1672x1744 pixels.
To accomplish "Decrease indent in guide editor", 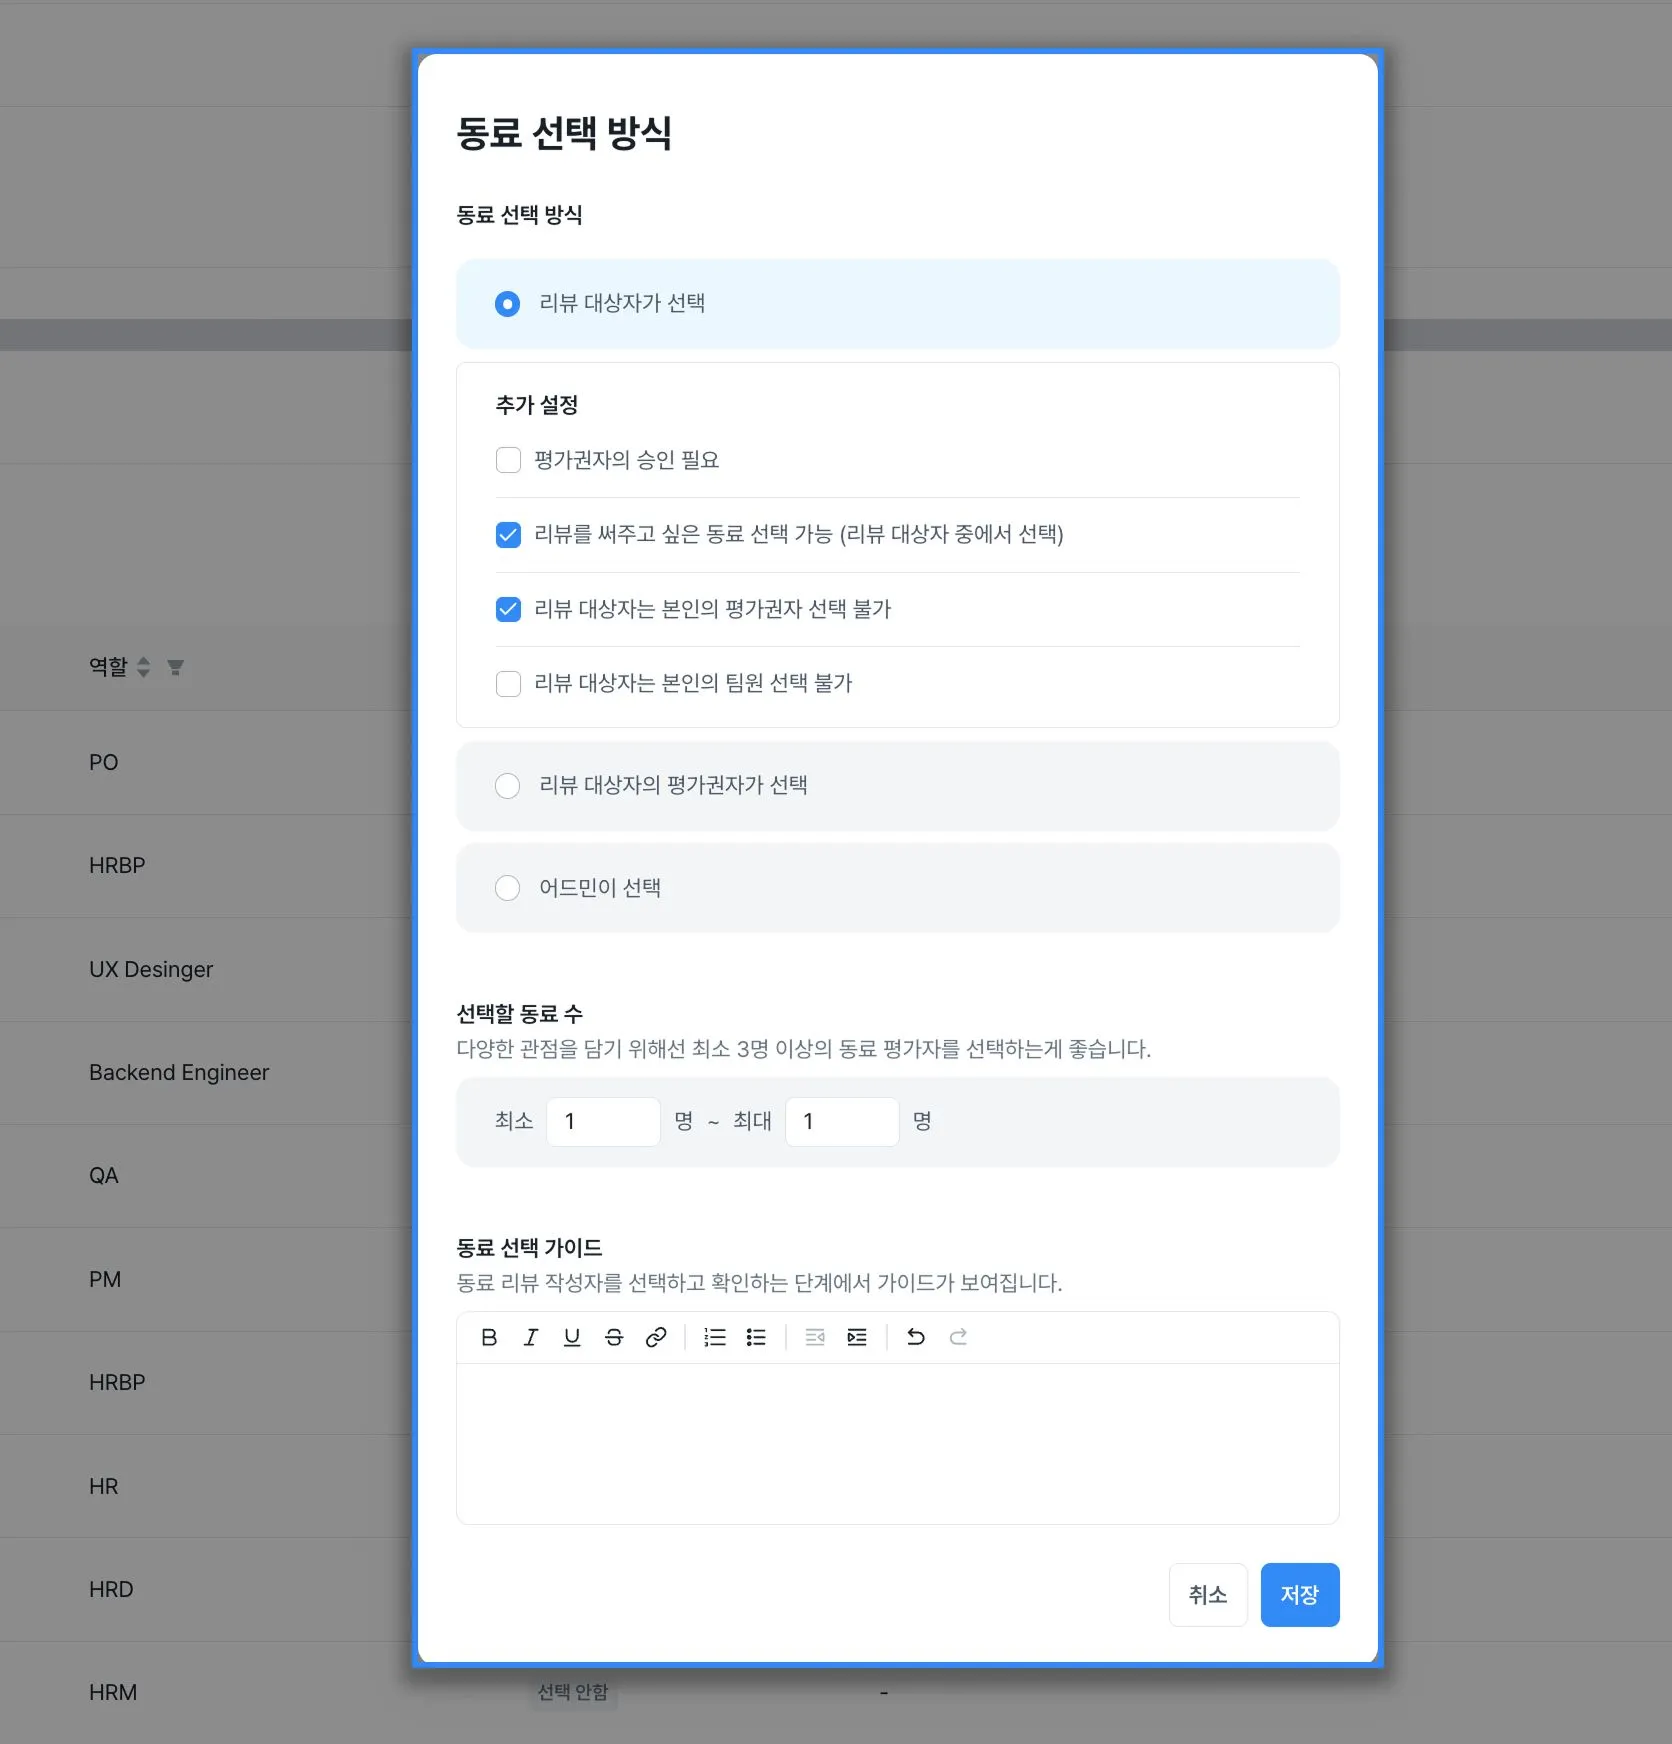I will [815, 1337].
